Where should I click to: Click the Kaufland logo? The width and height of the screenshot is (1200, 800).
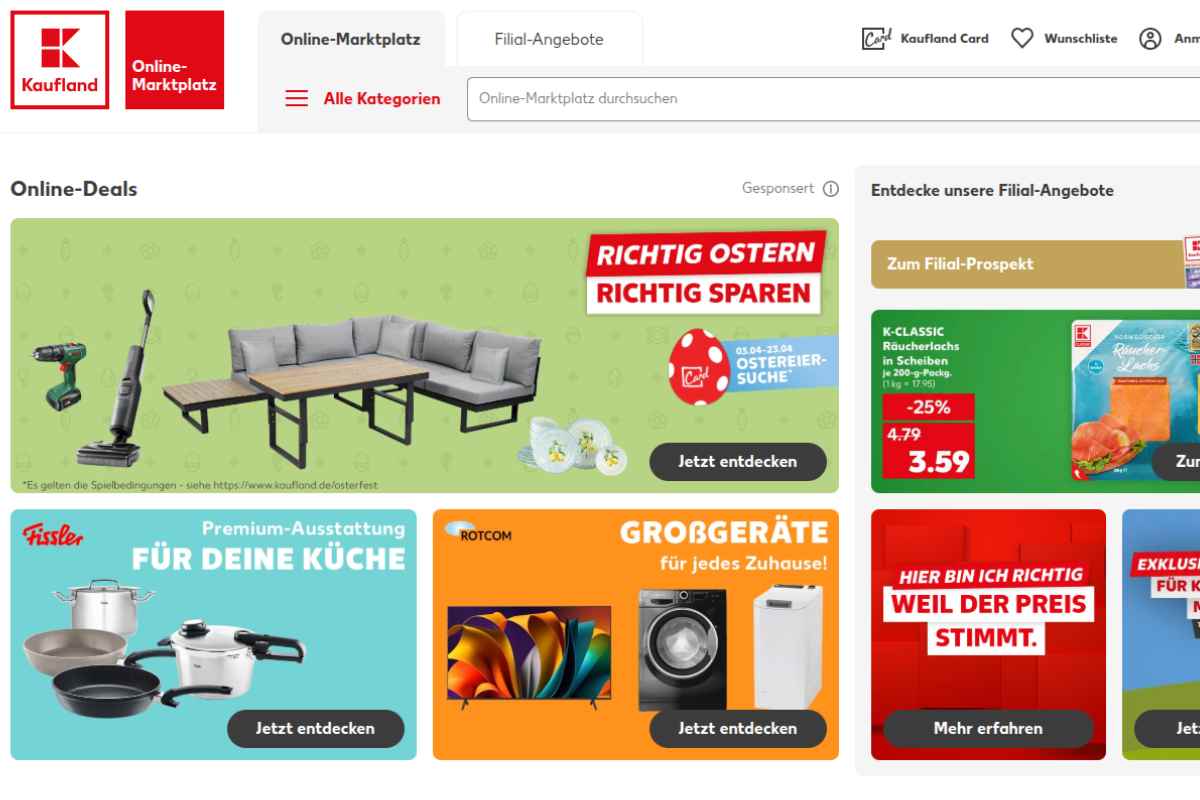[x=60, y=60]
